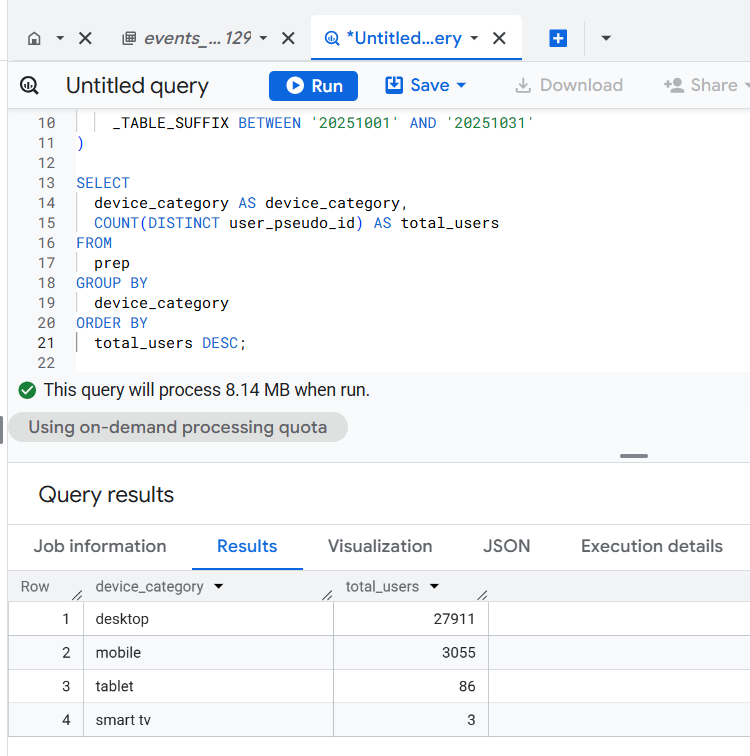
Task: Click the Download button
Action: point(568,86)
